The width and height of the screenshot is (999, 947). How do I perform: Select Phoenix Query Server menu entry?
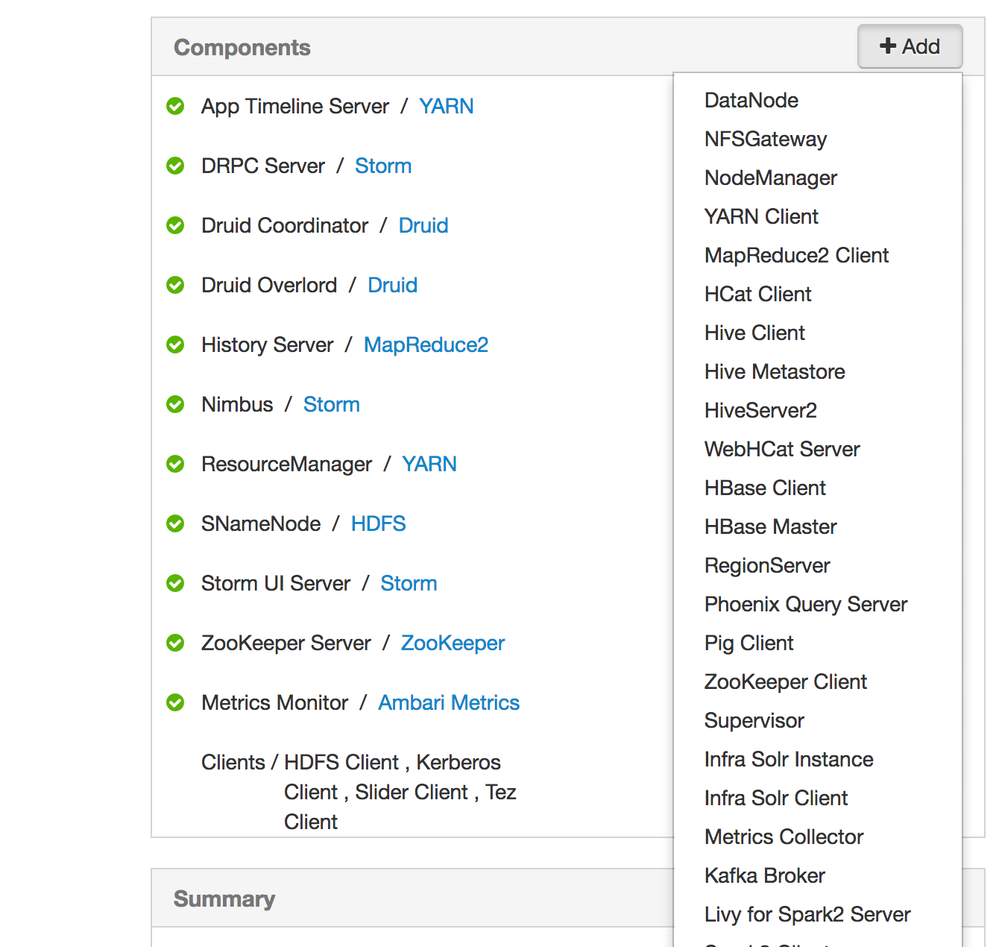tap(805, 605)
